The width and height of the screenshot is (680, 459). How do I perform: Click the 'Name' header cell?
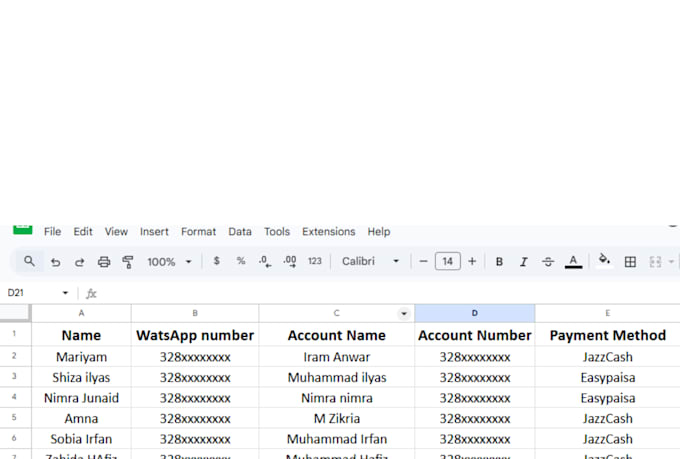coord(81,335)
